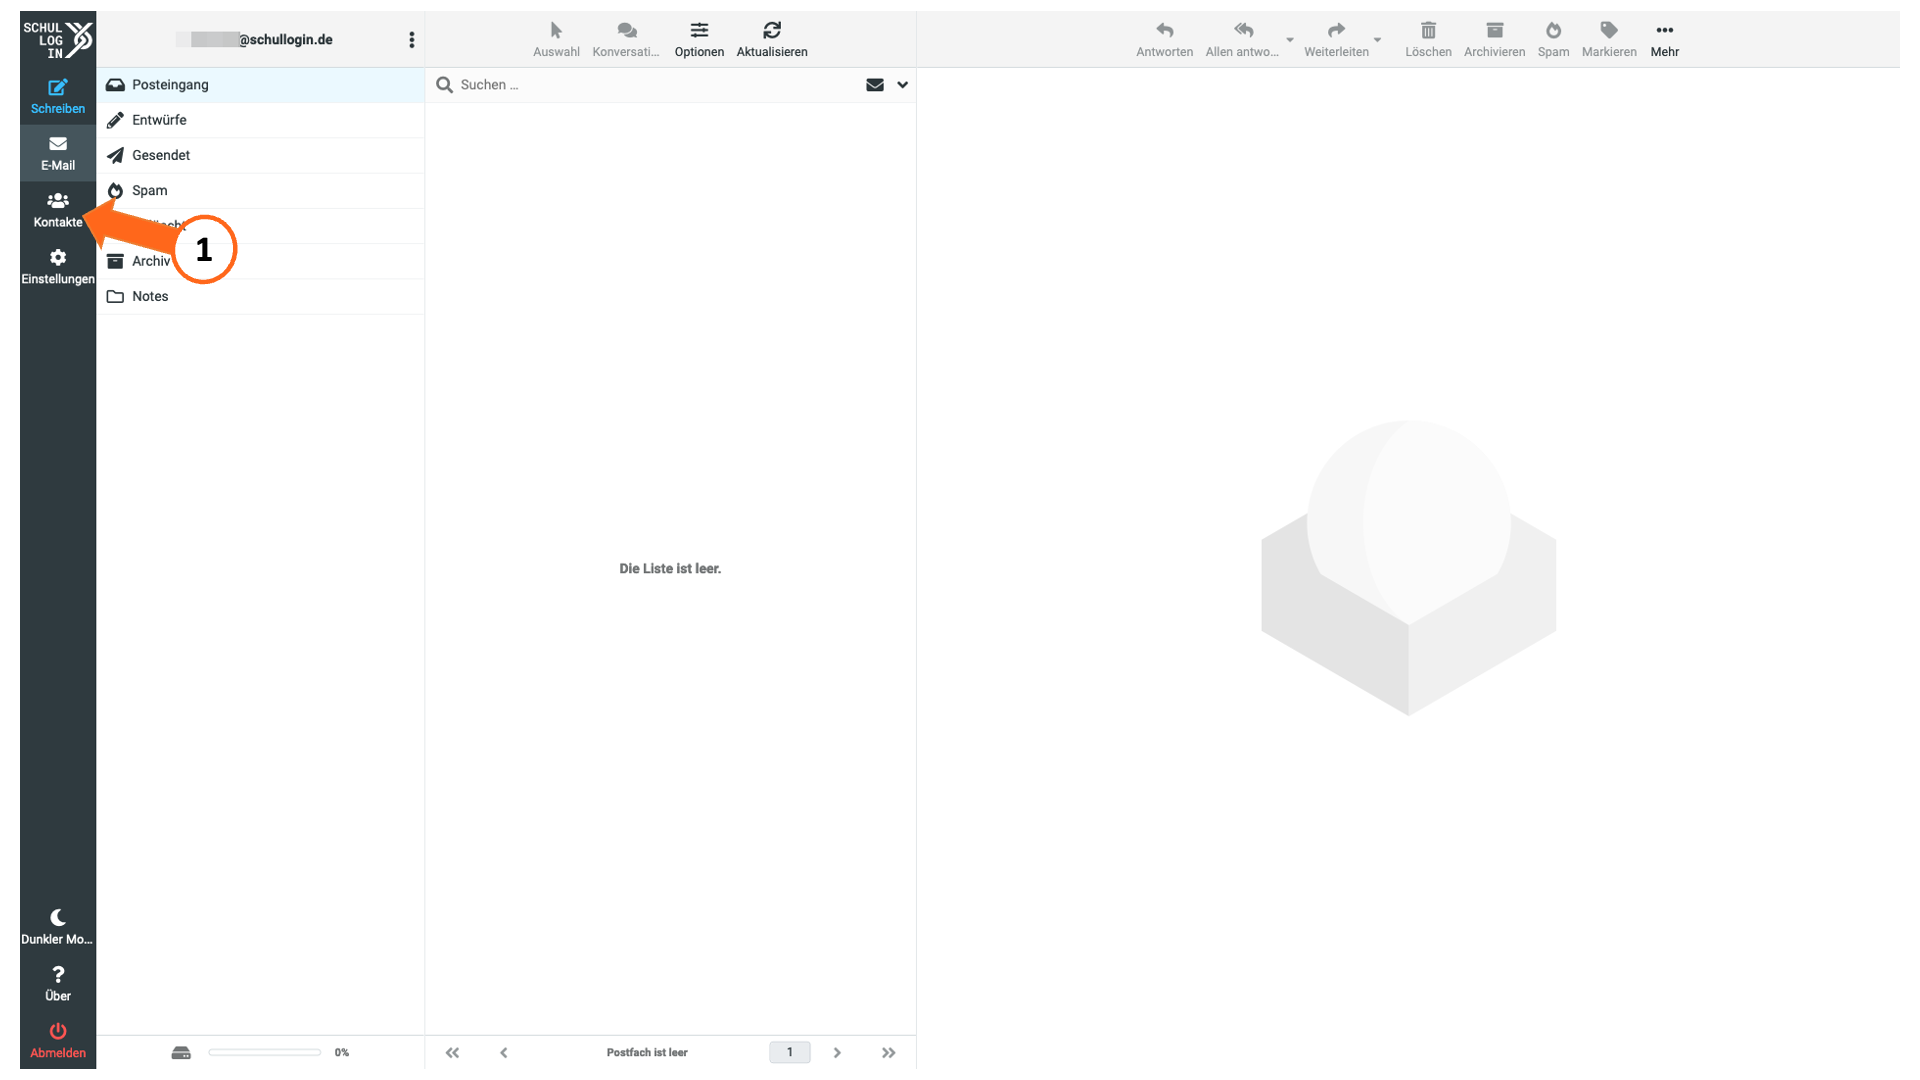Go to last page of list

888,1052
